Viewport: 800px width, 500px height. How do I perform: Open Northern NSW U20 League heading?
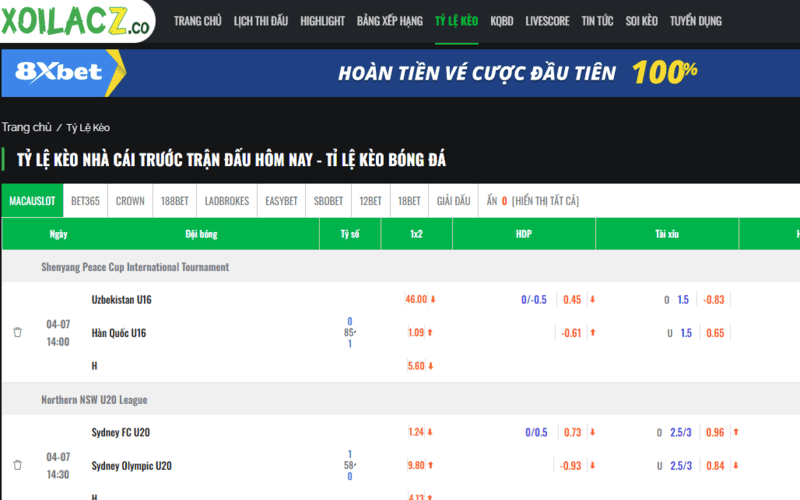point(94,399)
